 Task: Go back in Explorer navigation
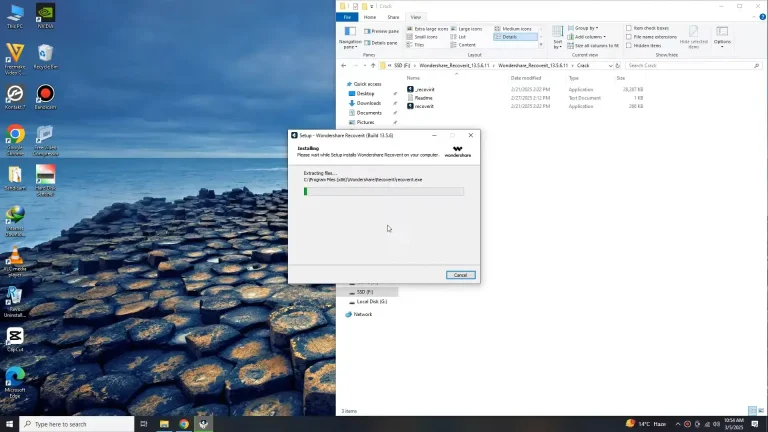pyautogui.click(x=343, y=66)
